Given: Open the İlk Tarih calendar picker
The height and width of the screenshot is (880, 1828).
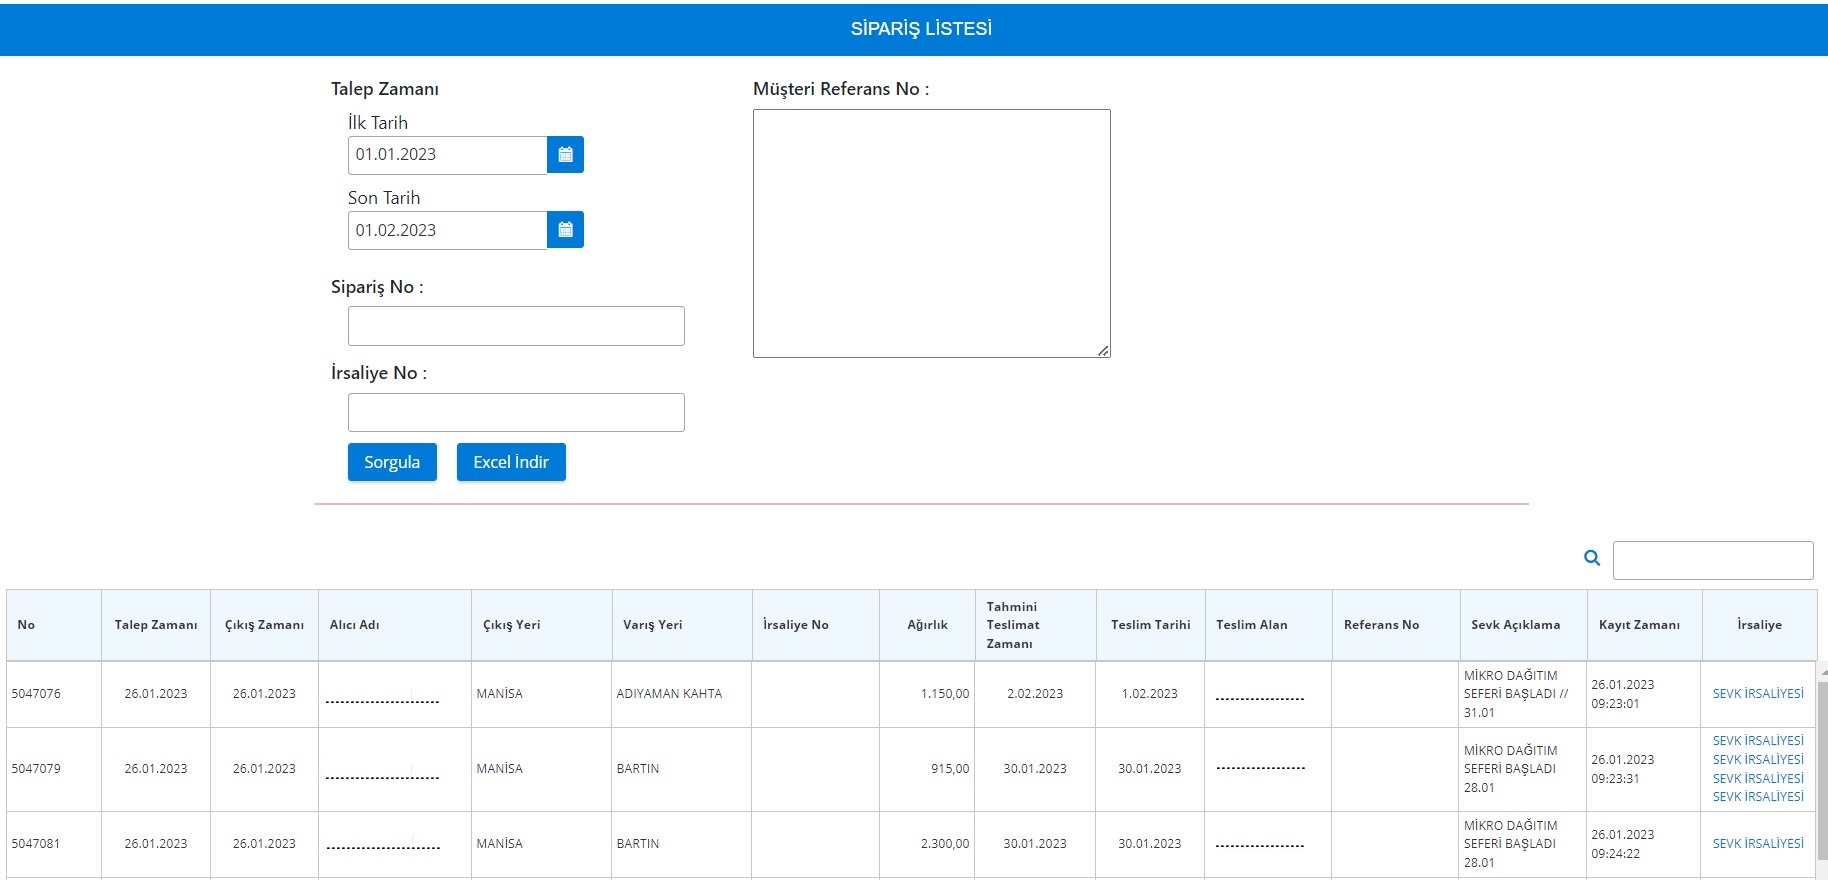Looking at the screenshot, I should coord(565,155).
